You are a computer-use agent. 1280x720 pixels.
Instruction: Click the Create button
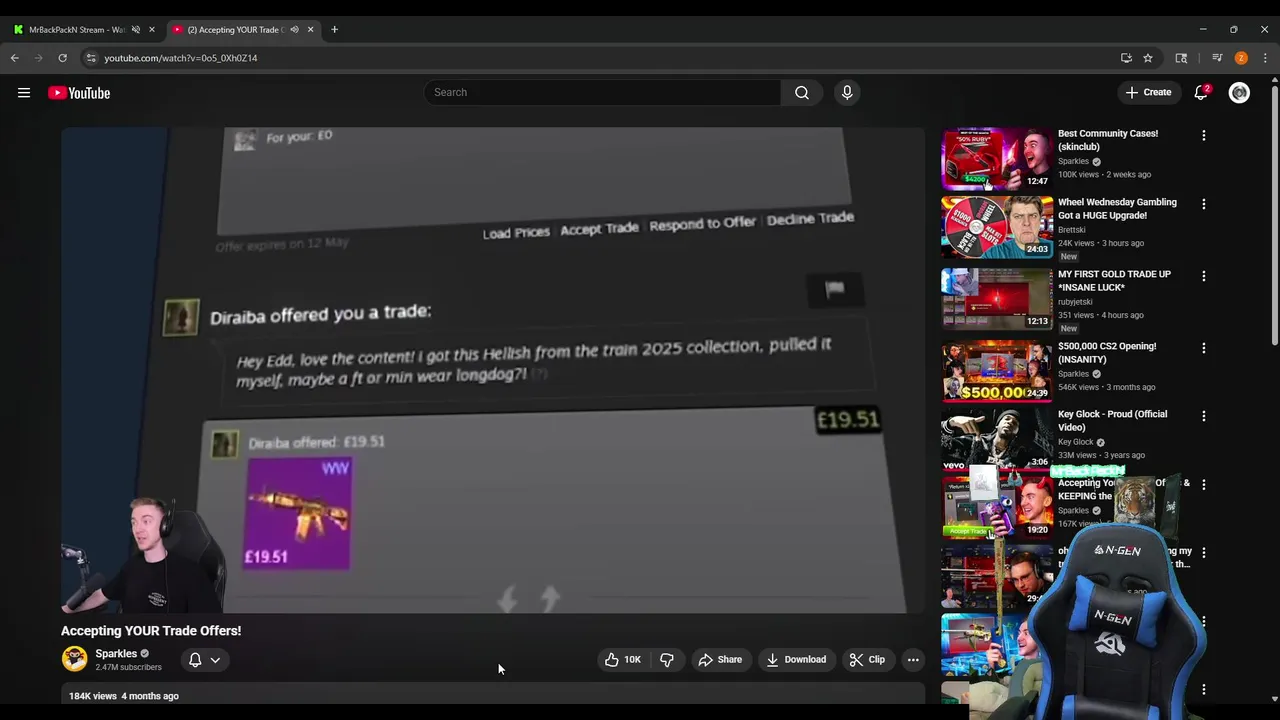1148,92
